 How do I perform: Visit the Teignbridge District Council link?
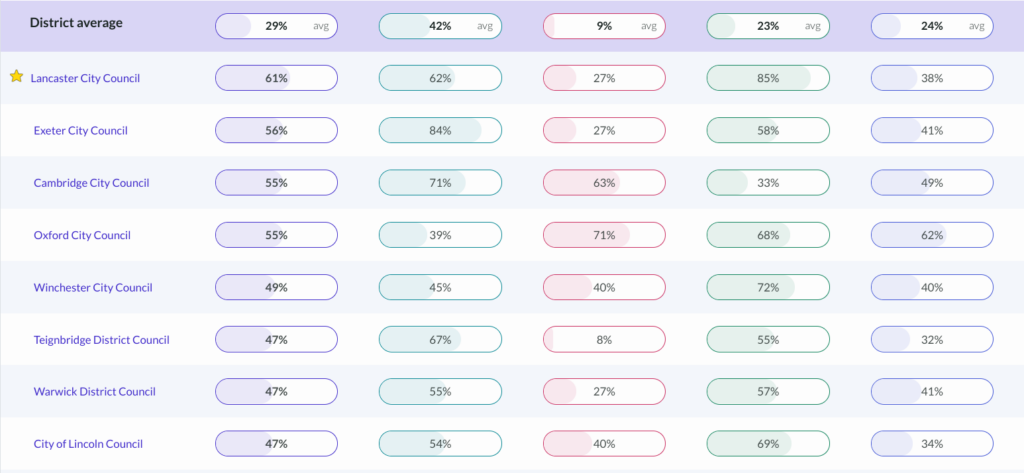tap(101, 340)
